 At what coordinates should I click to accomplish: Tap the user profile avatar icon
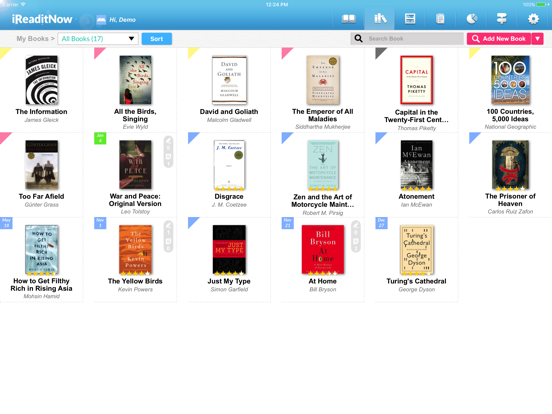pos(101,20)
